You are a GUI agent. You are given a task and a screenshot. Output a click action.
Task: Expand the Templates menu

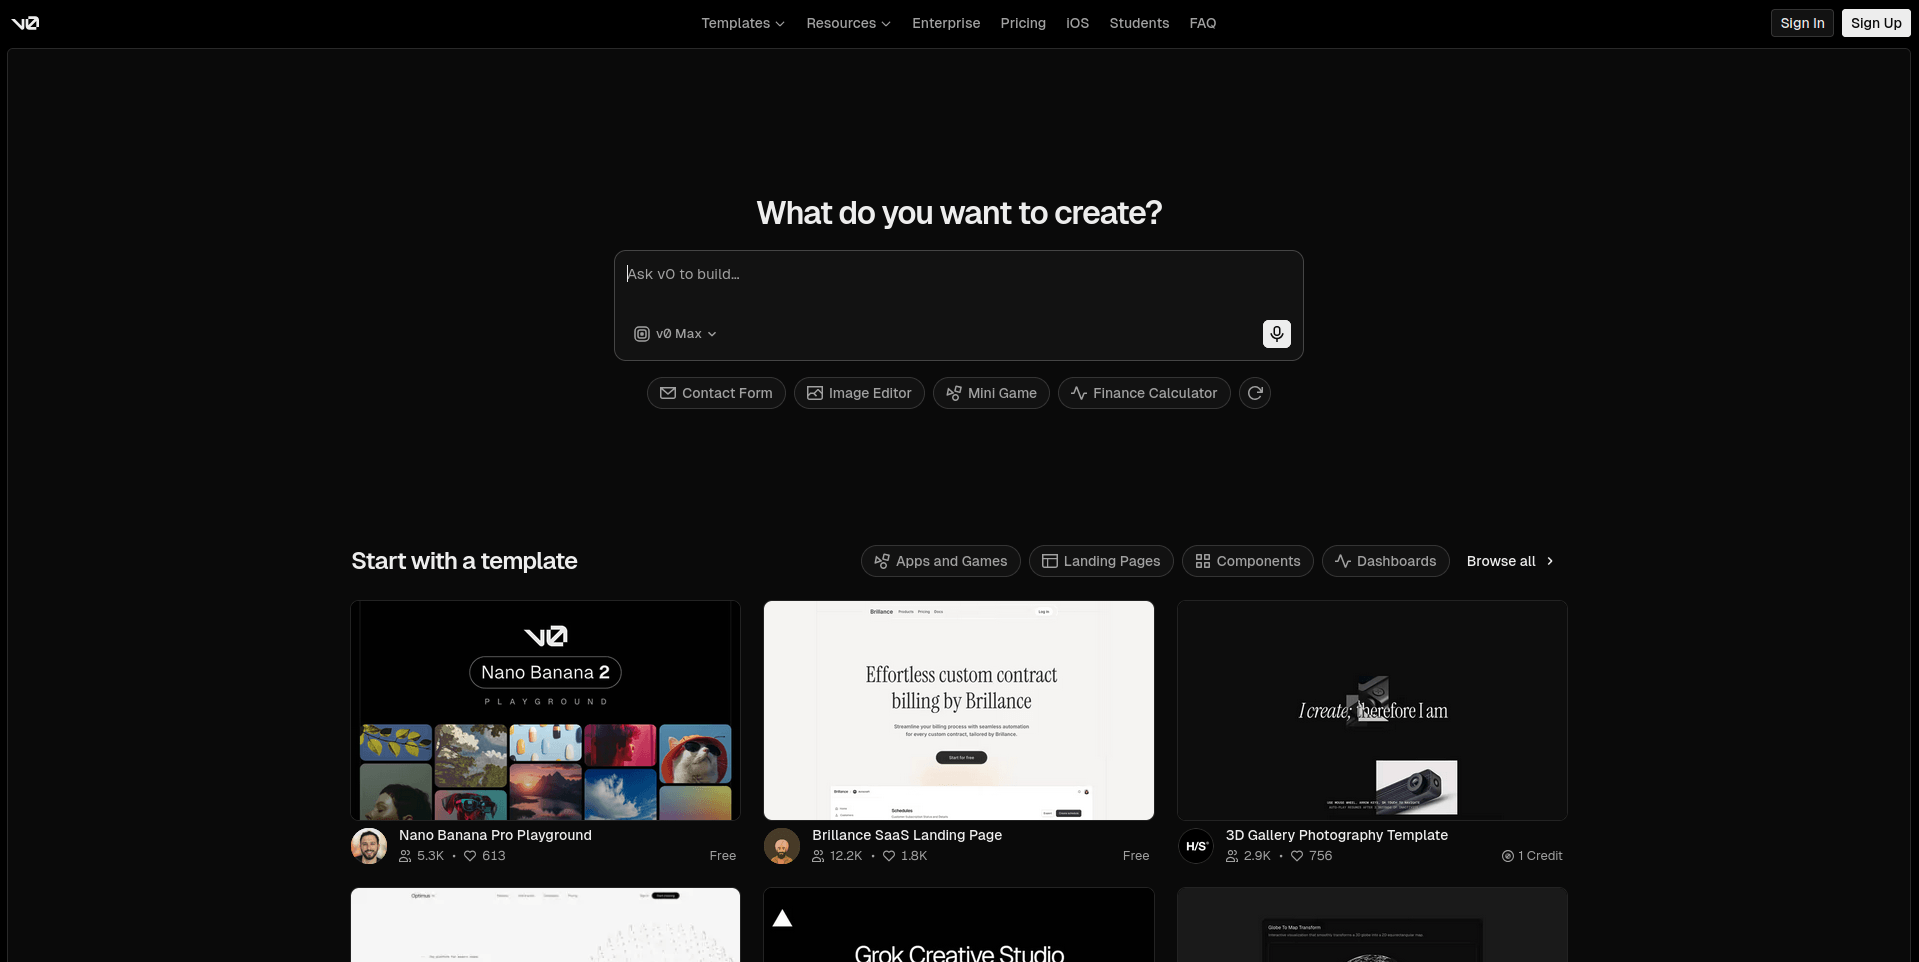coord(742,23)
